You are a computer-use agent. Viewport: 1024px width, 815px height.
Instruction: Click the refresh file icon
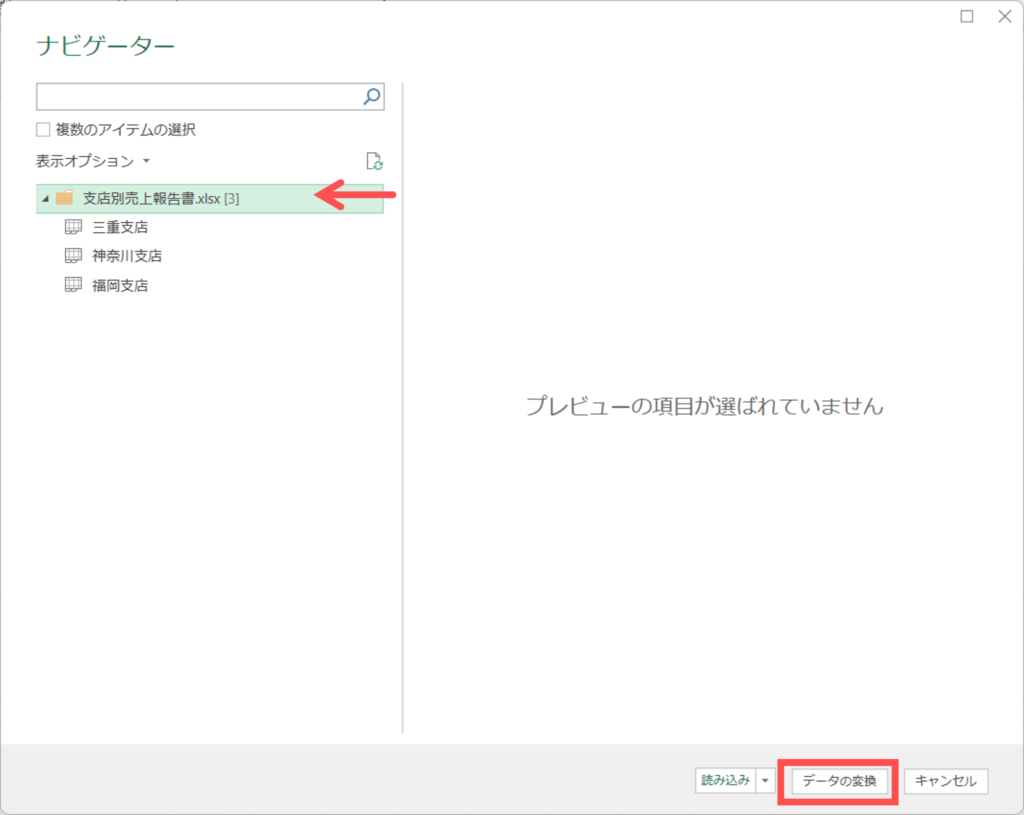point(374,161)
